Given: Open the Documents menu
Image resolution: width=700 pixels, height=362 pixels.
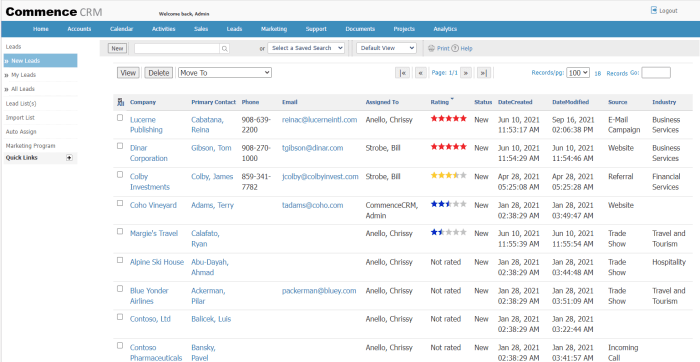Looking at the screenshot, I should pyautogui.click(x=360, y=29).
